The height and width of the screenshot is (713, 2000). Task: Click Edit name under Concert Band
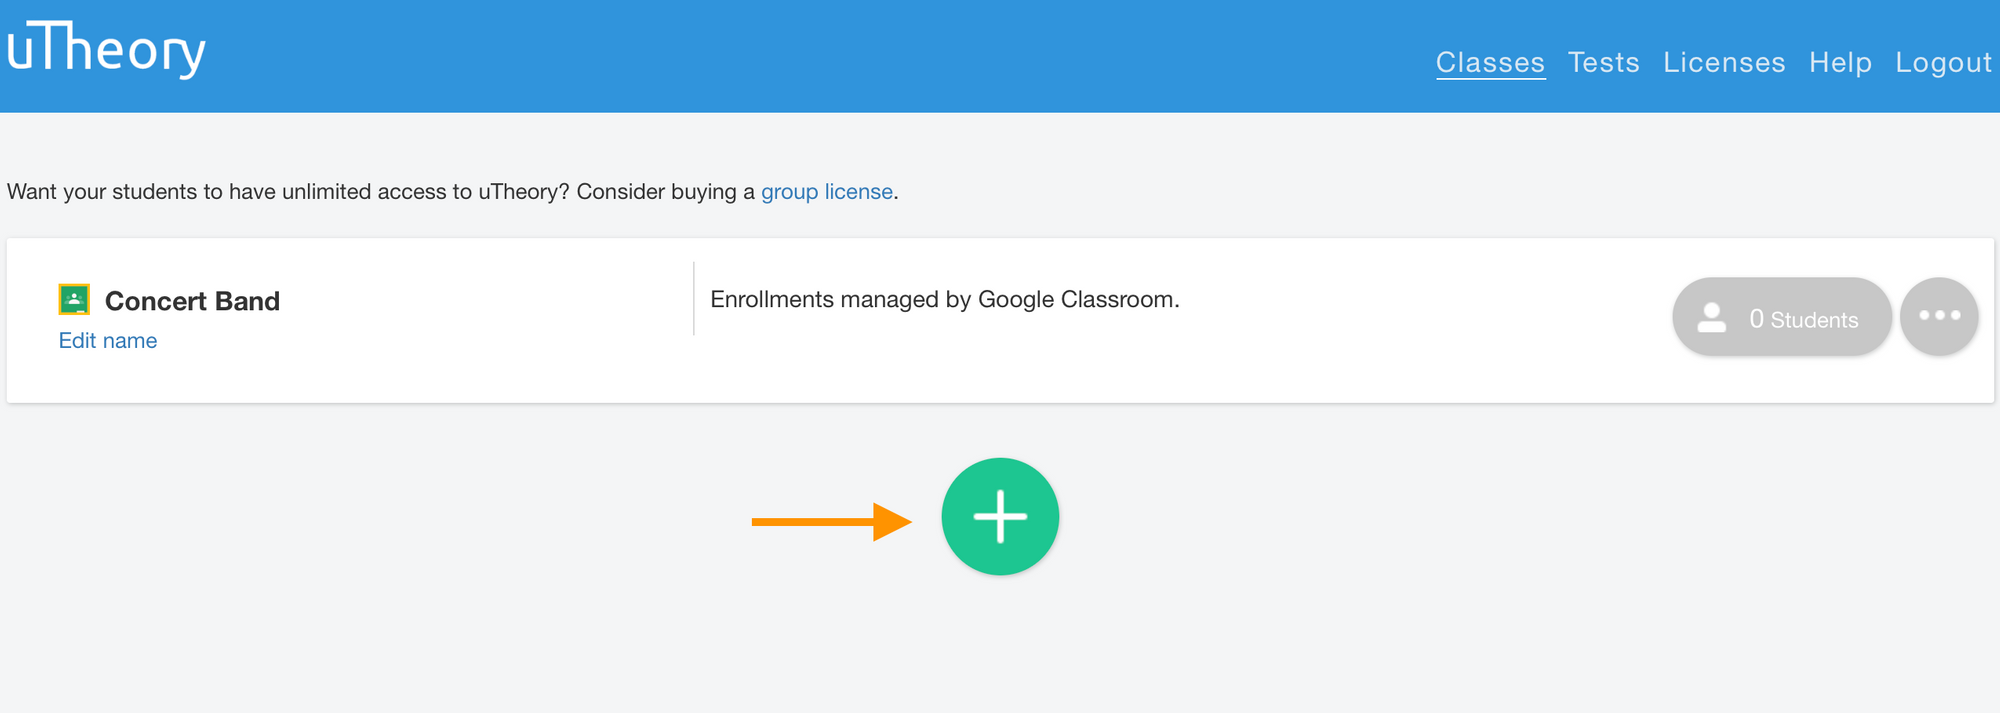click(108, 341)
